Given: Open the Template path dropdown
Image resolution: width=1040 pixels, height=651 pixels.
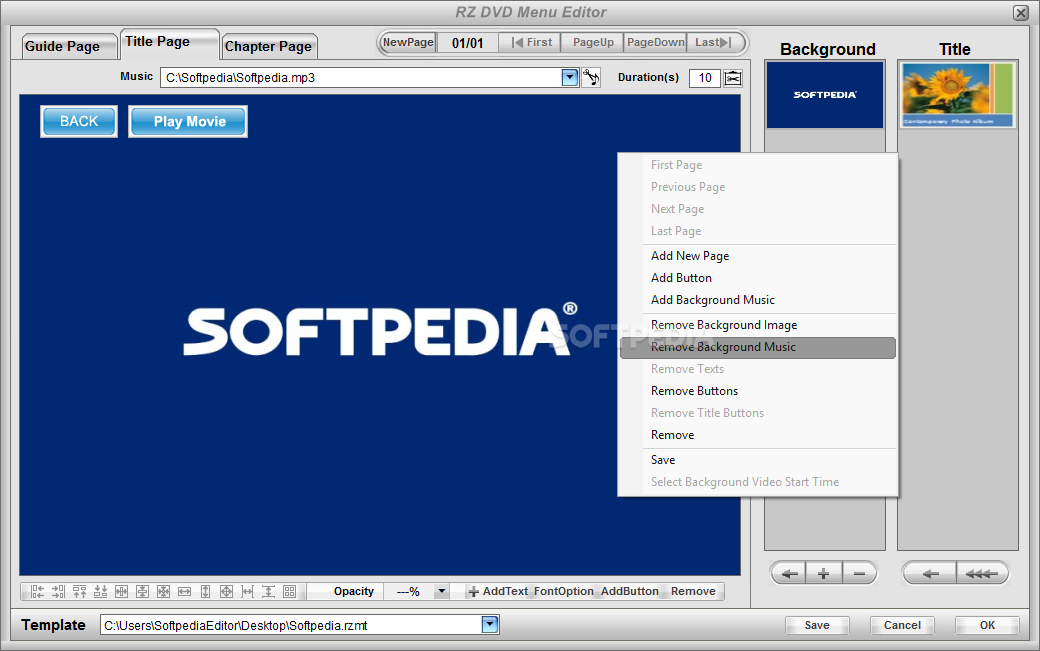Looking at the screenshot, I should (x=489, y=624).
